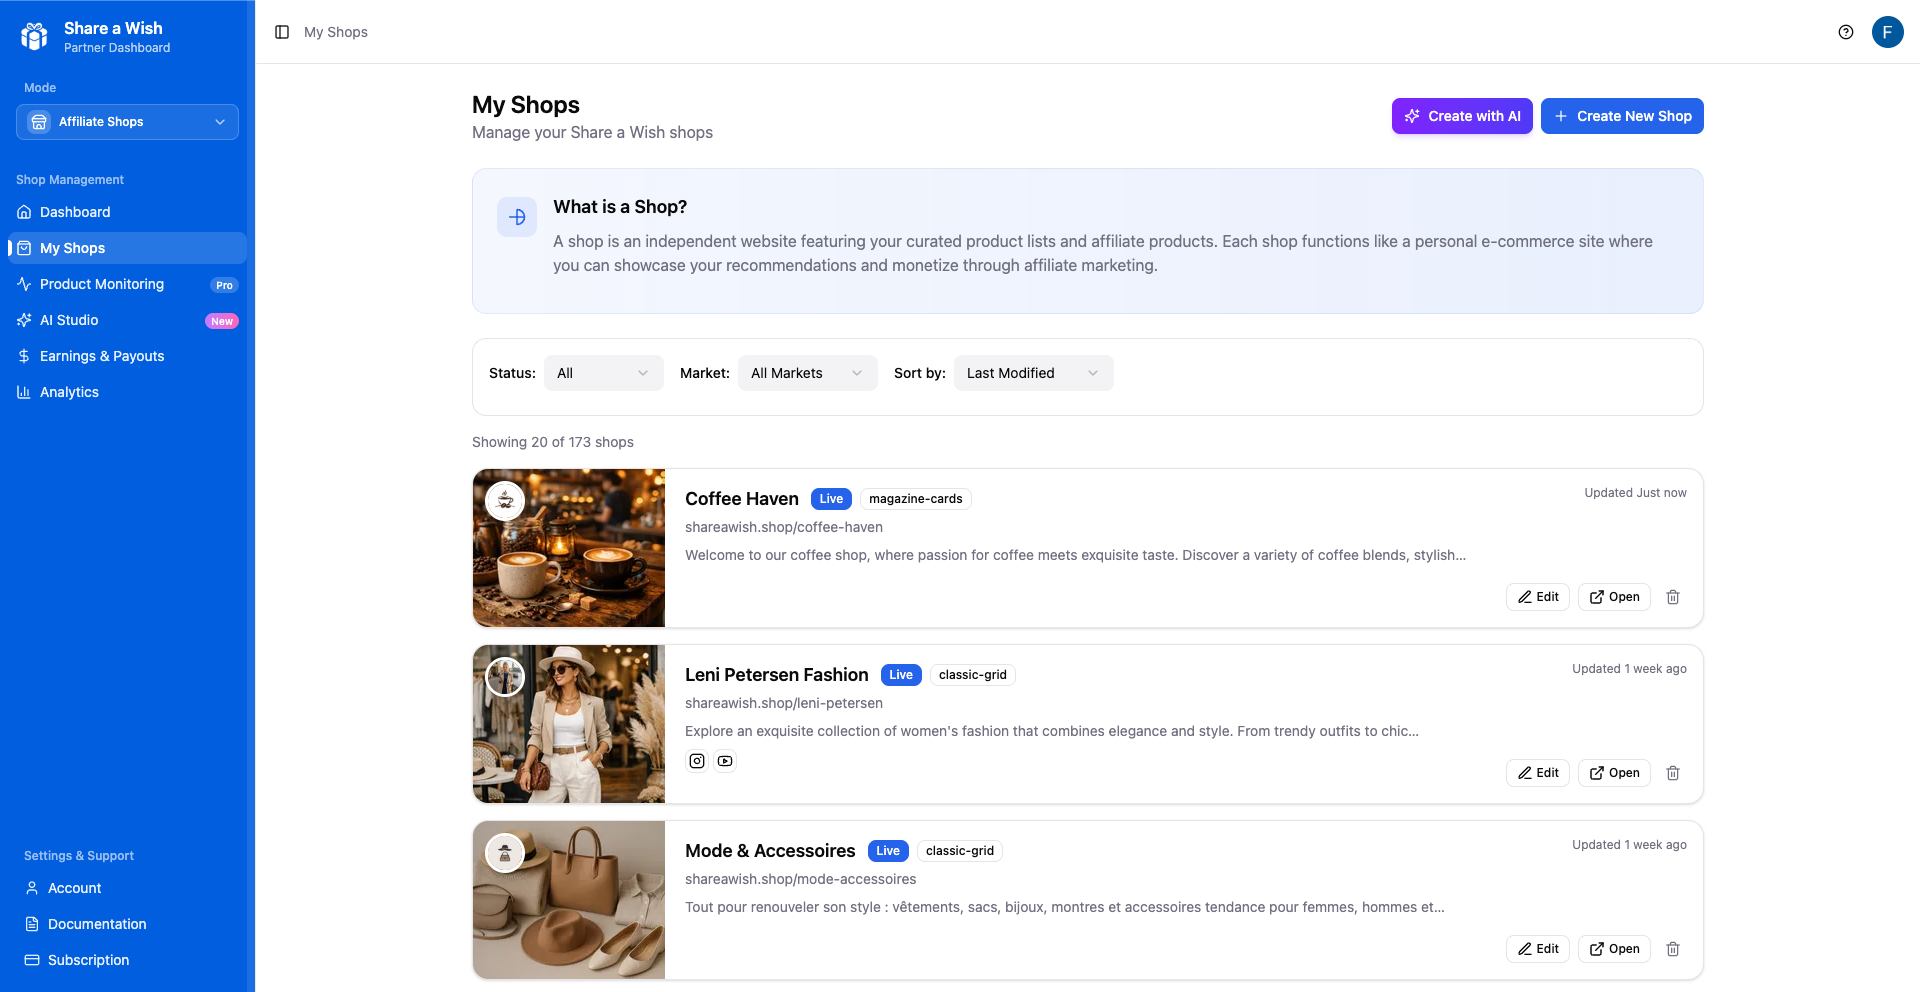Delete the Leni Petersen Fashion shop
The image size is (1920, 992).
[1673, 773]
